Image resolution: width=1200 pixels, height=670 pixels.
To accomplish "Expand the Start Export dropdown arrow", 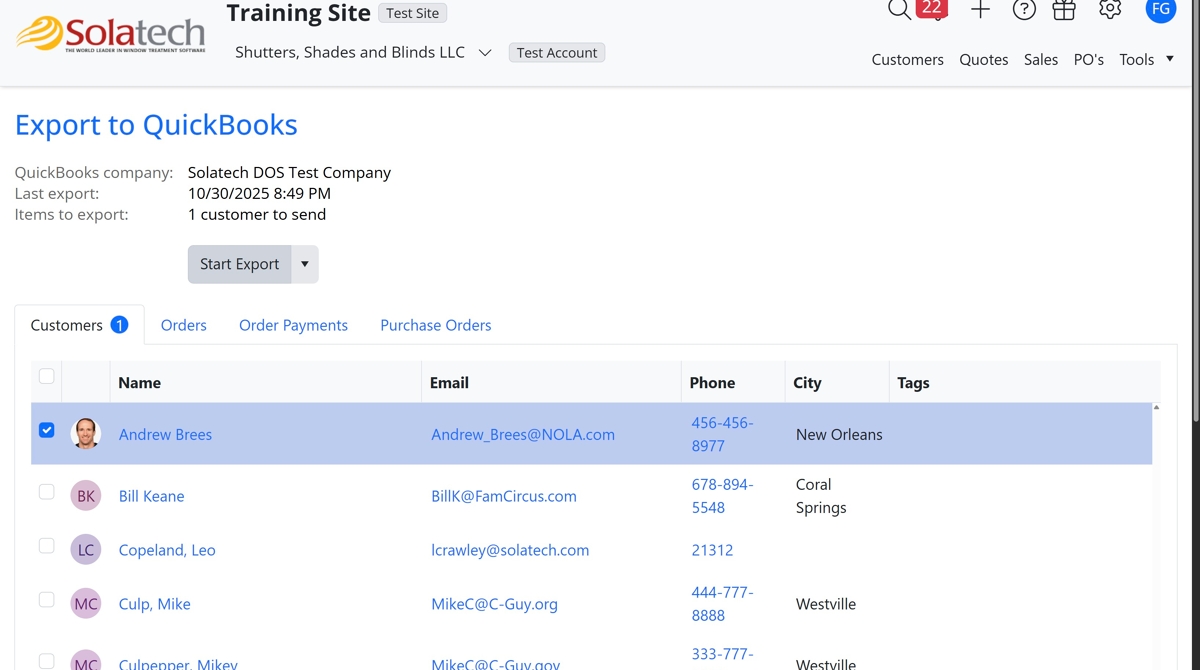I will [x=305, y=264].
